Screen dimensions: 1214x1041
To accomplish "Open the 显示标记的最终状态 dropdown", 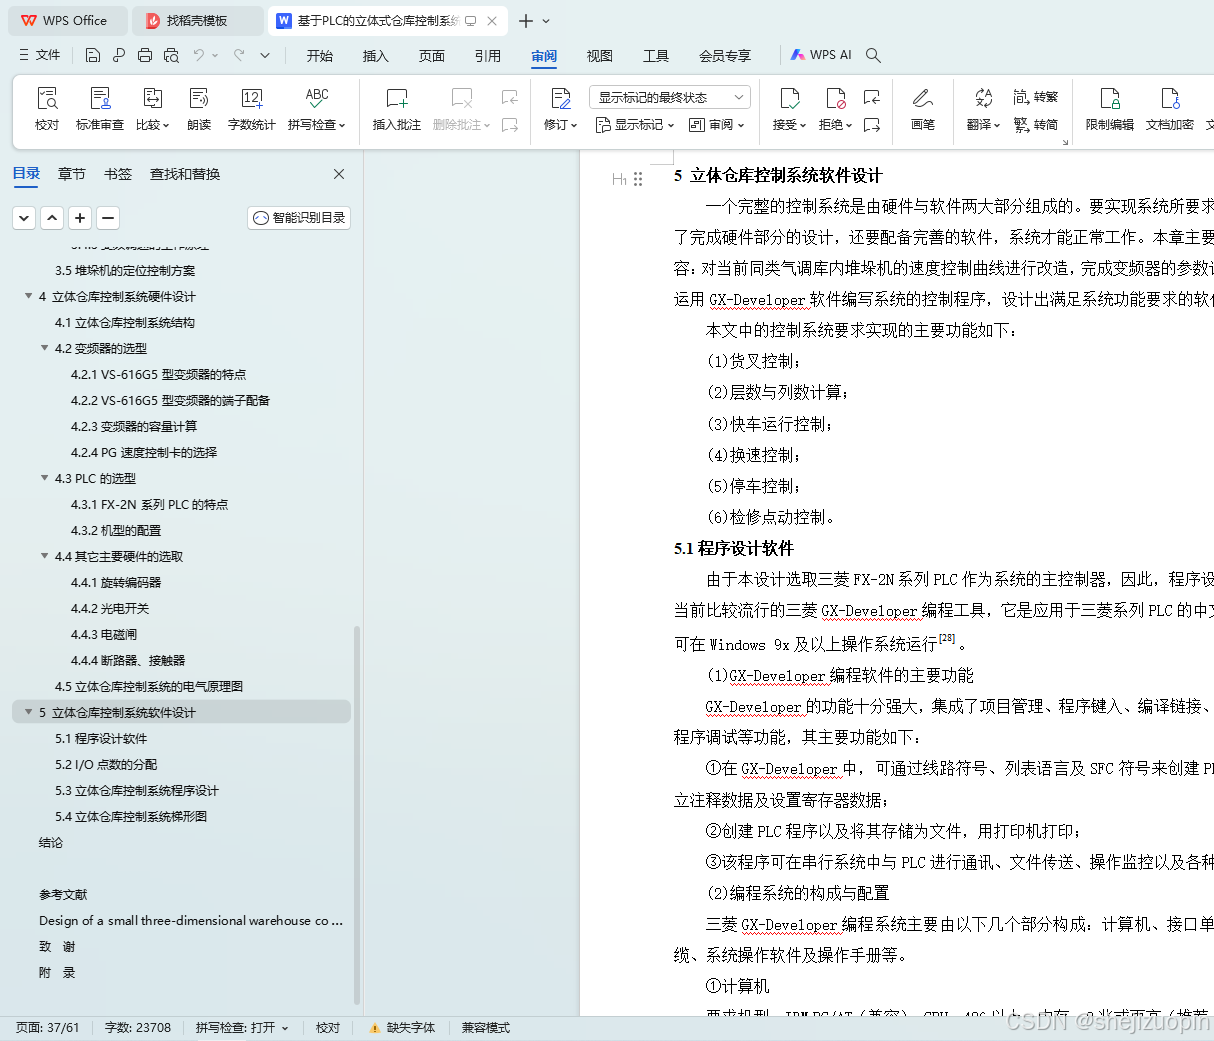I will coord(669,97).
